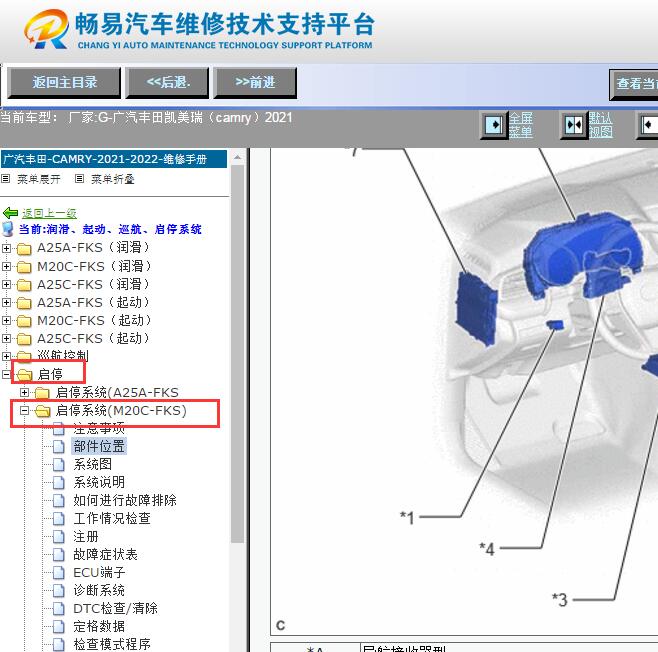Expand the M20C-FKS（润滑） folder
The height and width of the screenshot is (652, 658).
pyautogui.click(x=6, y=266)
